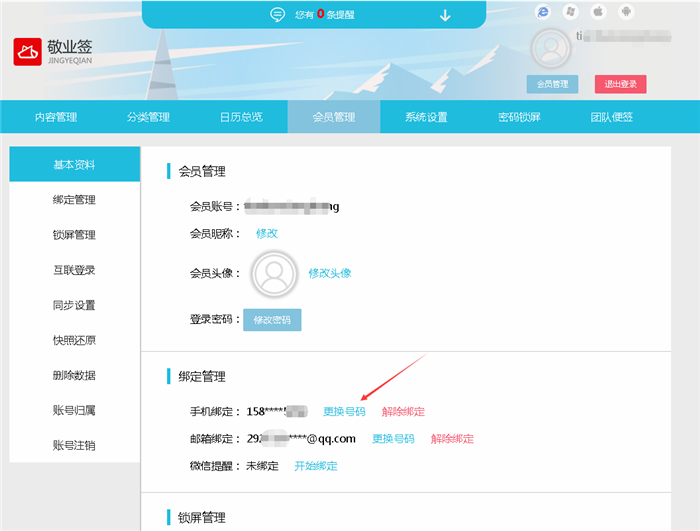700x531 pixels.
Task: Select 账号注销 in the left sidebar
Action: pos(74,445)
